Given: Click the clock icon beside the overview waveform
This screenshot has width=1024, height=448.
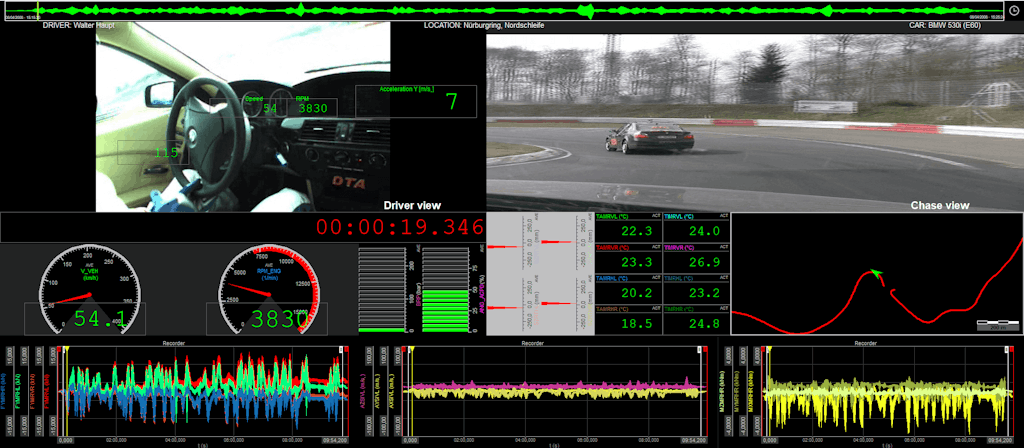Looking at the screenshot, I should click(x=1014, y=10).
